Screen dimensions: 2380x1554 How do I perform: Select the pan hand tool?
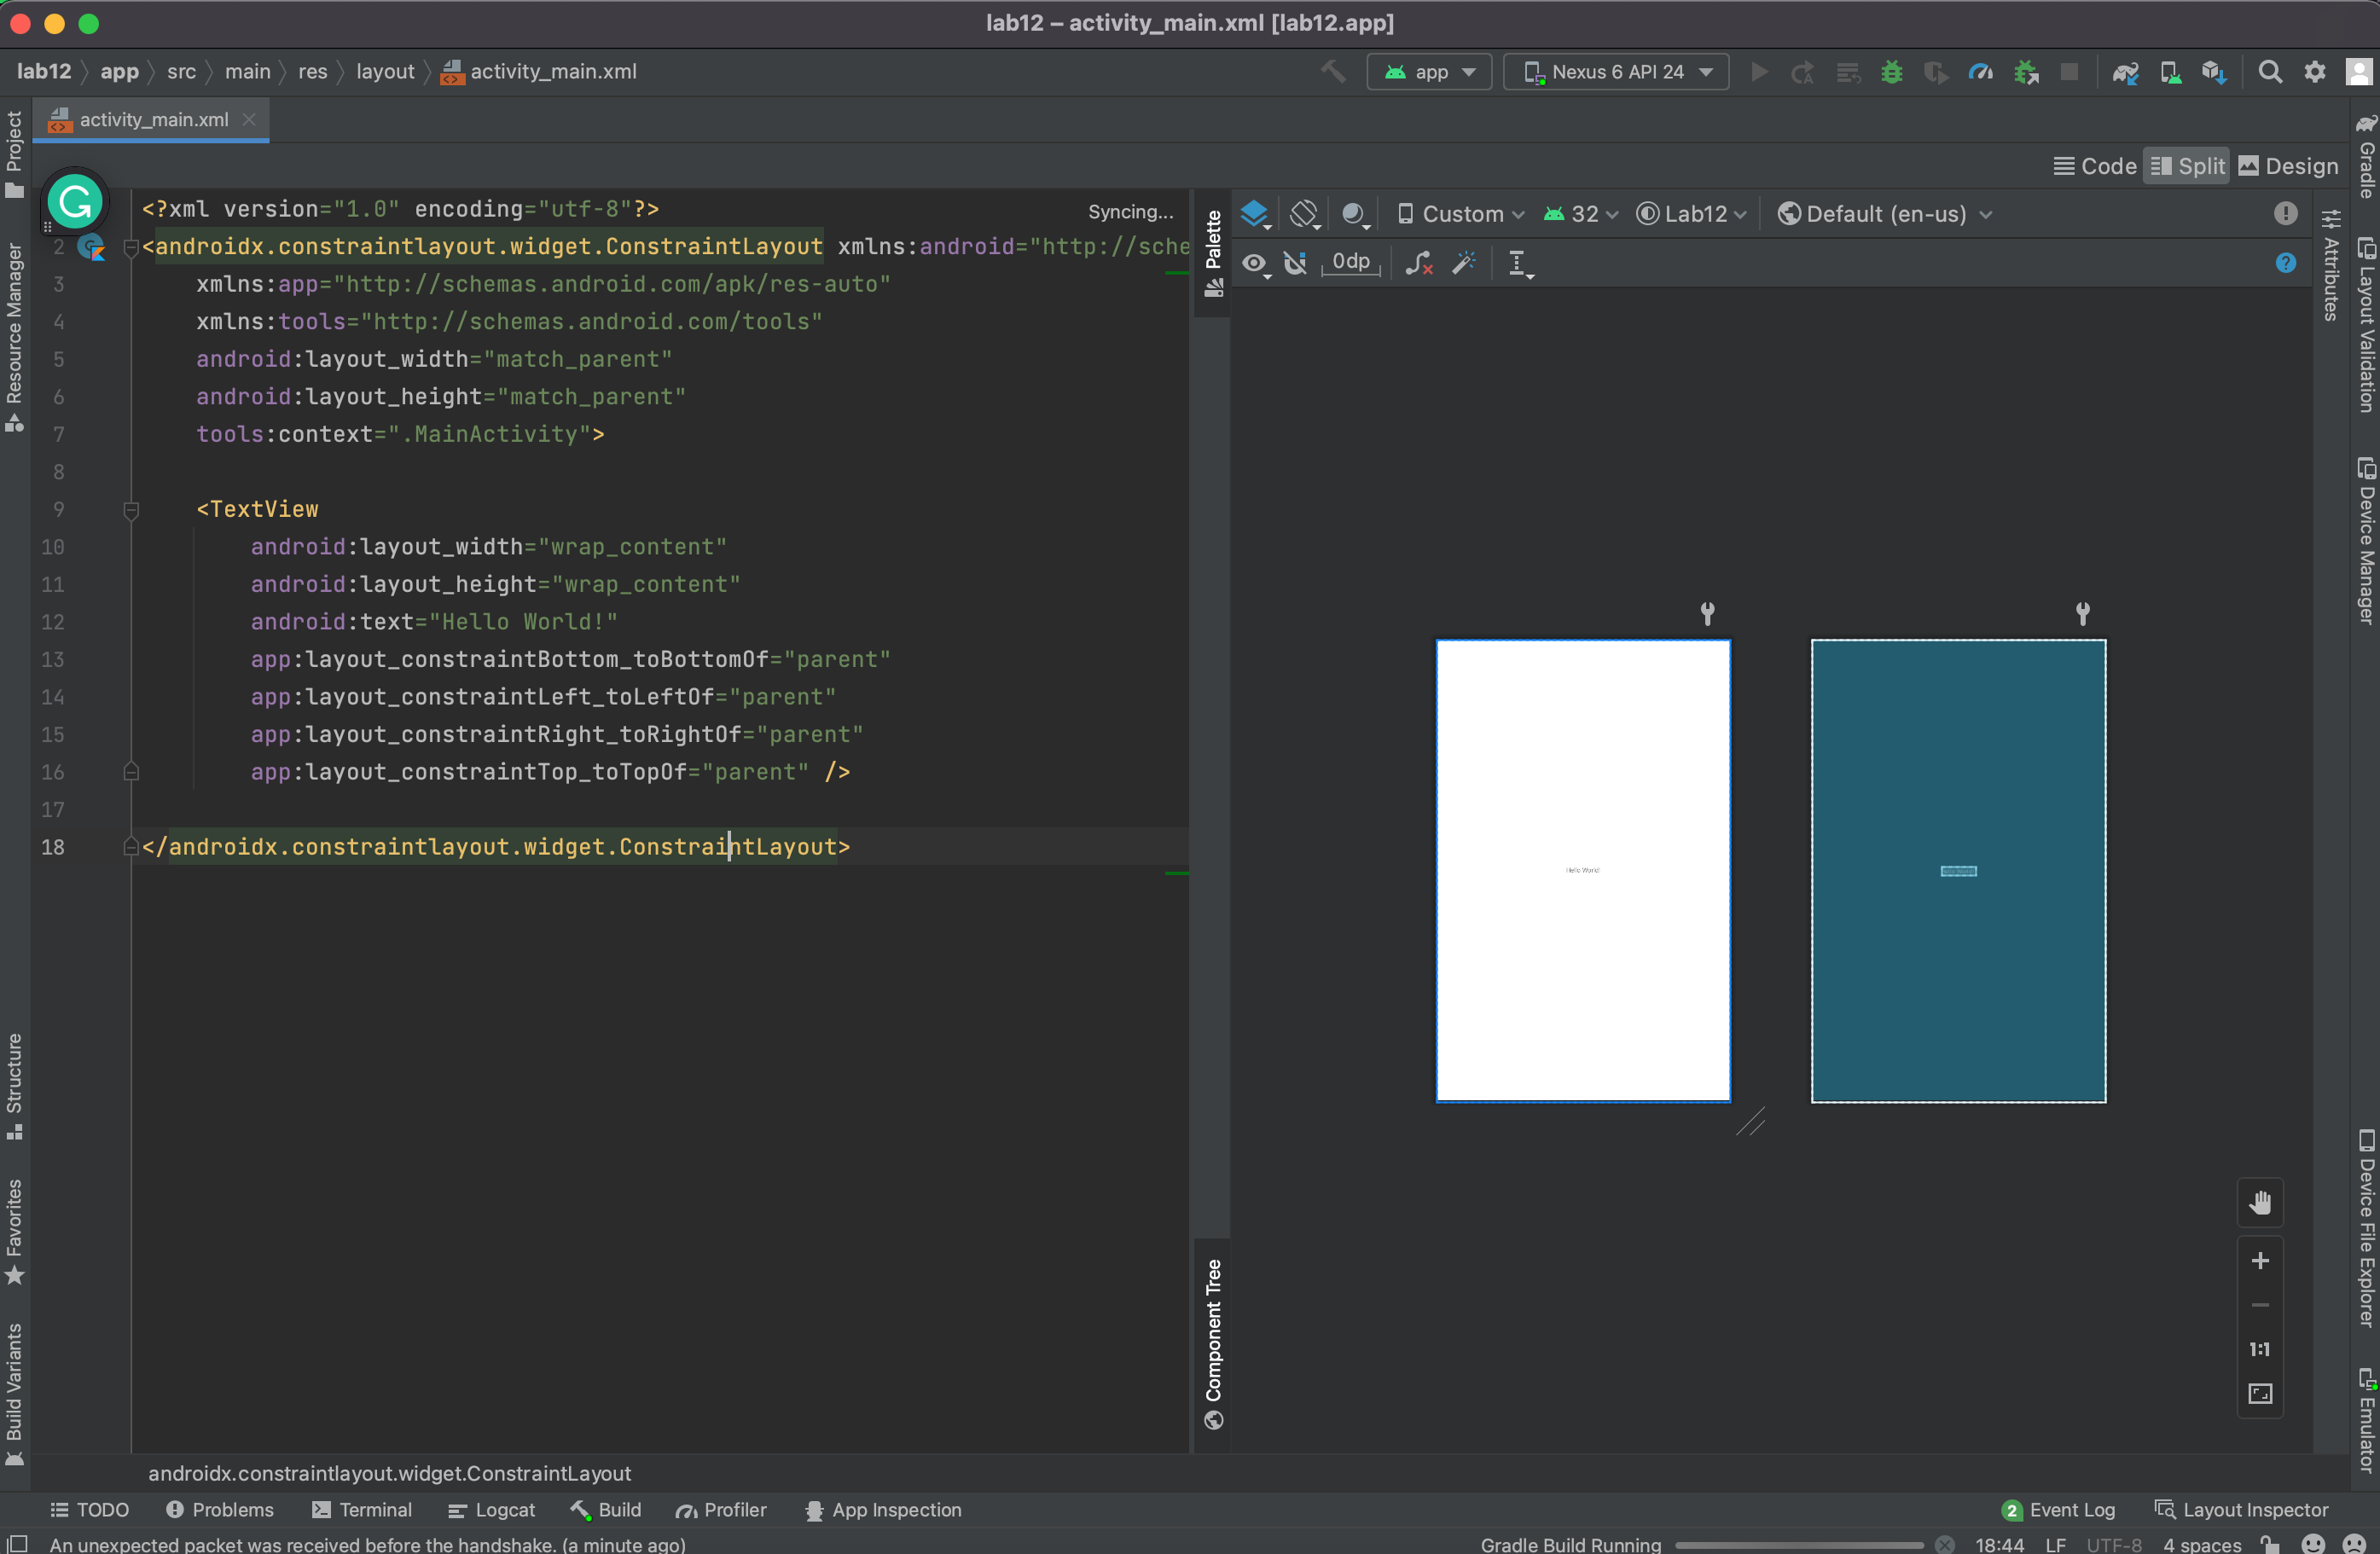pos(2260,1202)
